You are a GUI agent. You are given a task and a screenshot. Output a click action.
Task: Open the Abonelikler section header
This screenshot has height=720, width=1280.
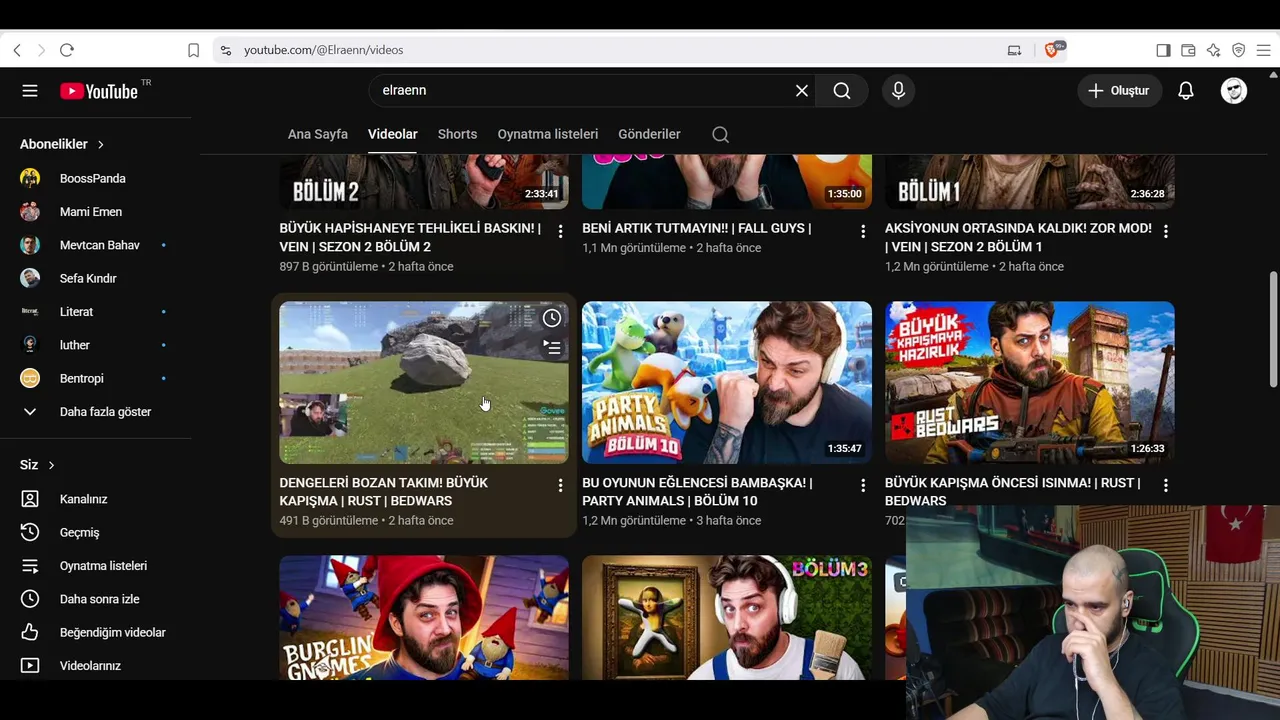62,144
